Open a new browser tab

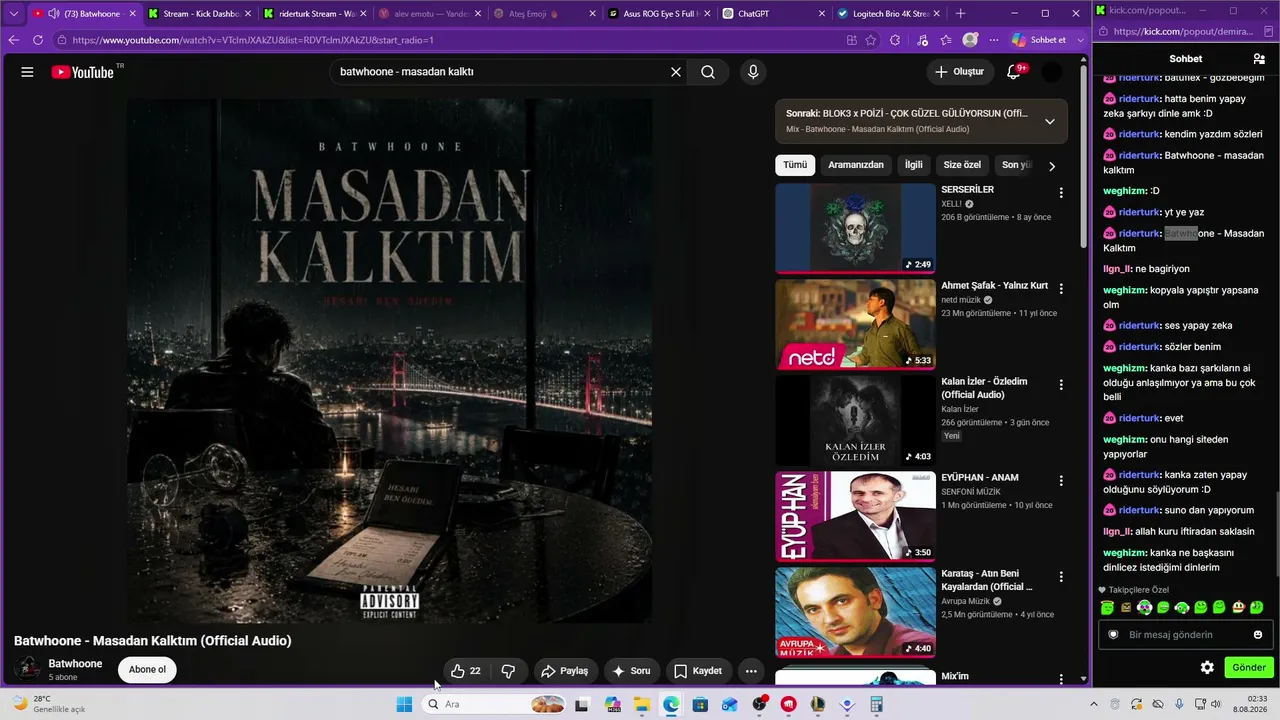point(961,14)
